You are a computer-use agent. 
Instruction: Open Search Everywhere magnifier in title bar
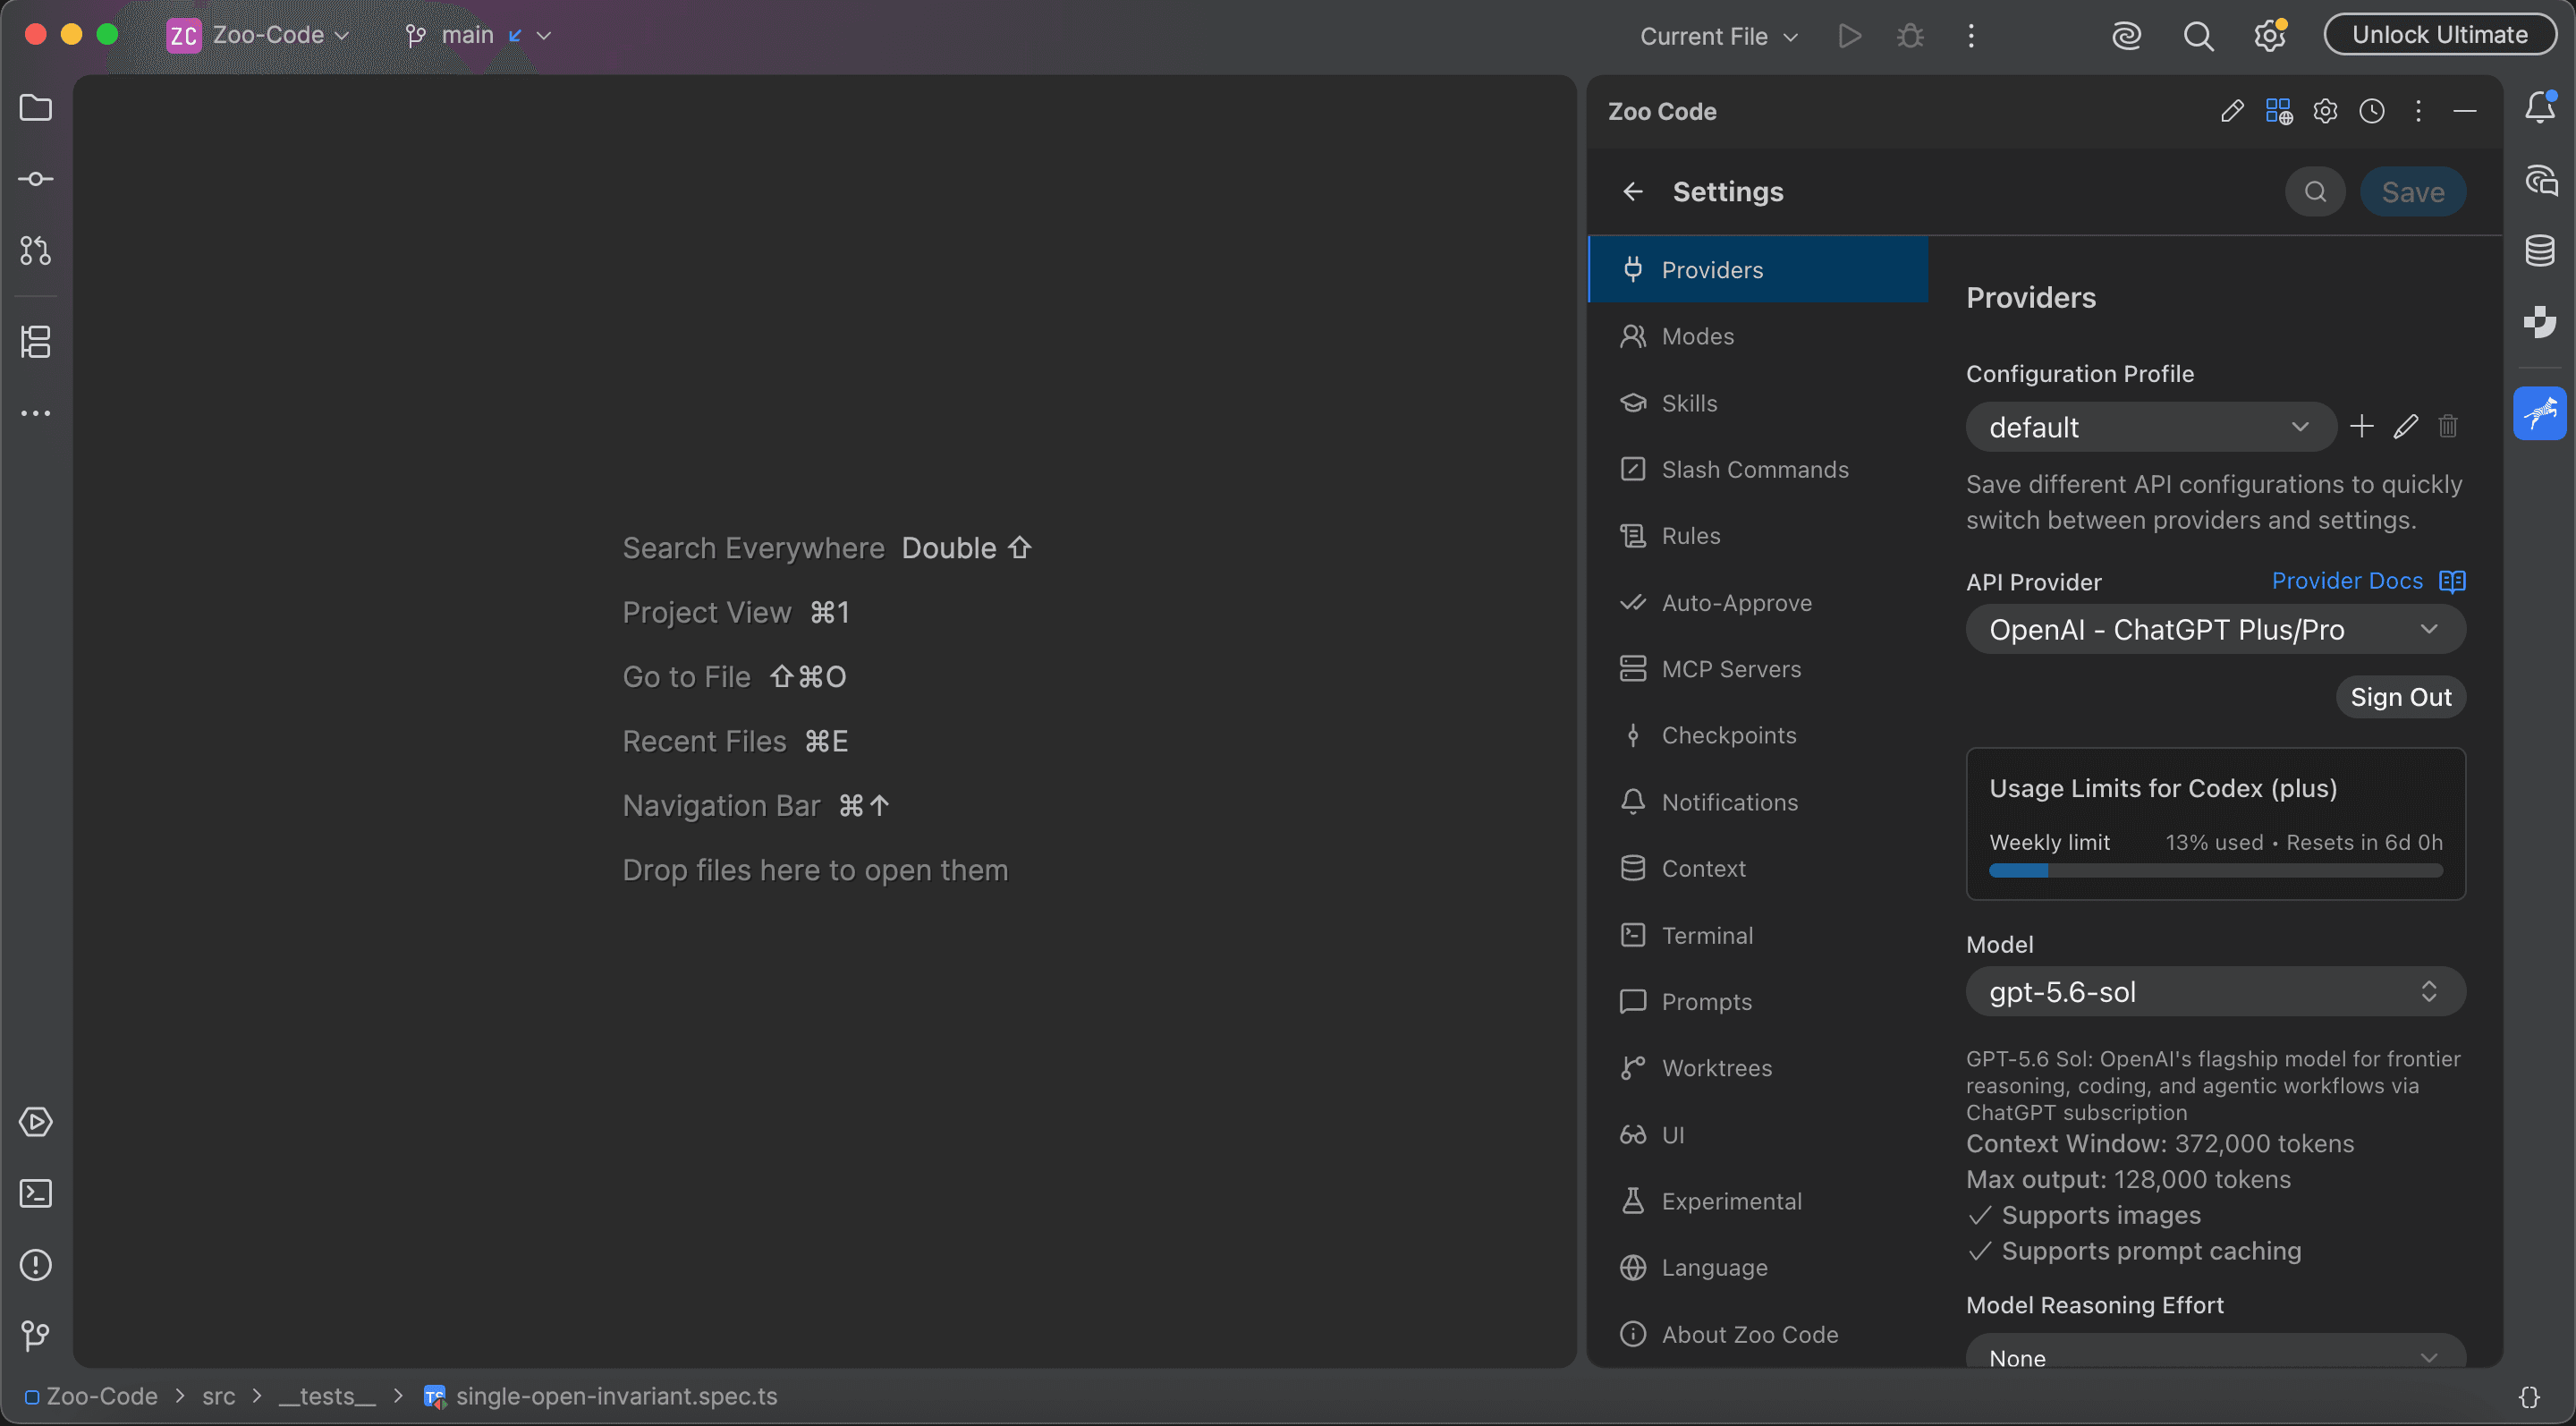[x=2198, y=36]
